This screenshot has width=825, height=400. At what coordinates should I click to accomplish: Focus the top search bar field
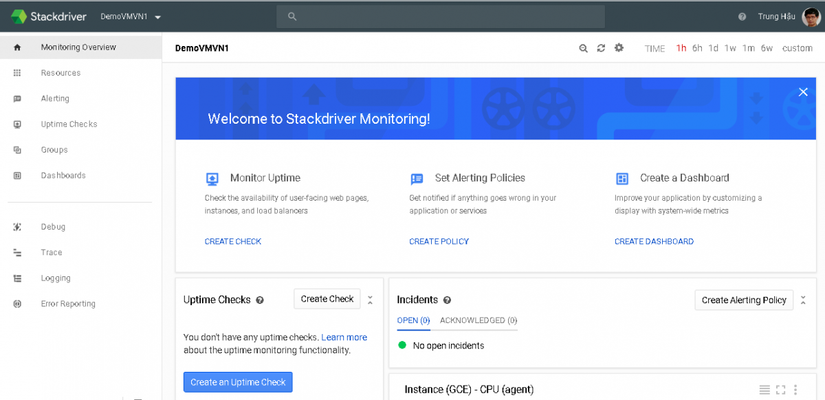pyautogui.click(x=440, y=17)
